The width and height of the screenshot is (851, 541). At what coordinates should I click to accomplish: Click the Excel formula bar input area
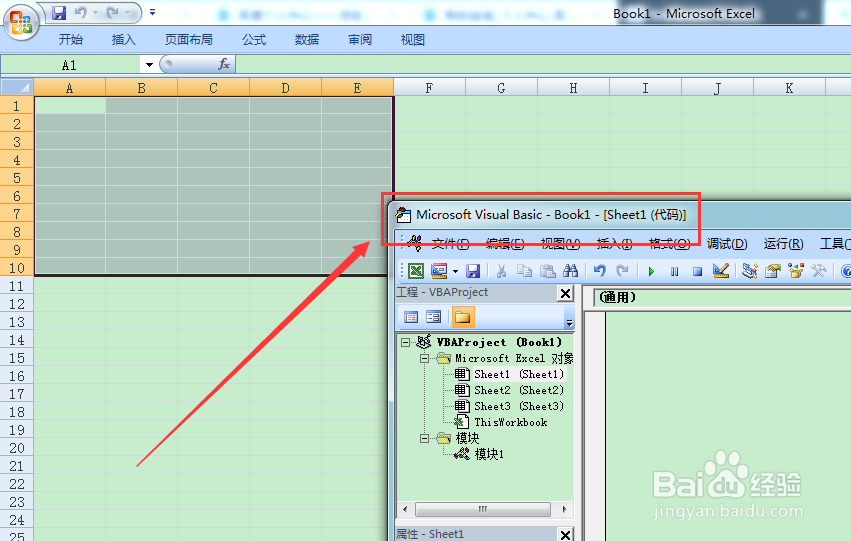(543, 65)
